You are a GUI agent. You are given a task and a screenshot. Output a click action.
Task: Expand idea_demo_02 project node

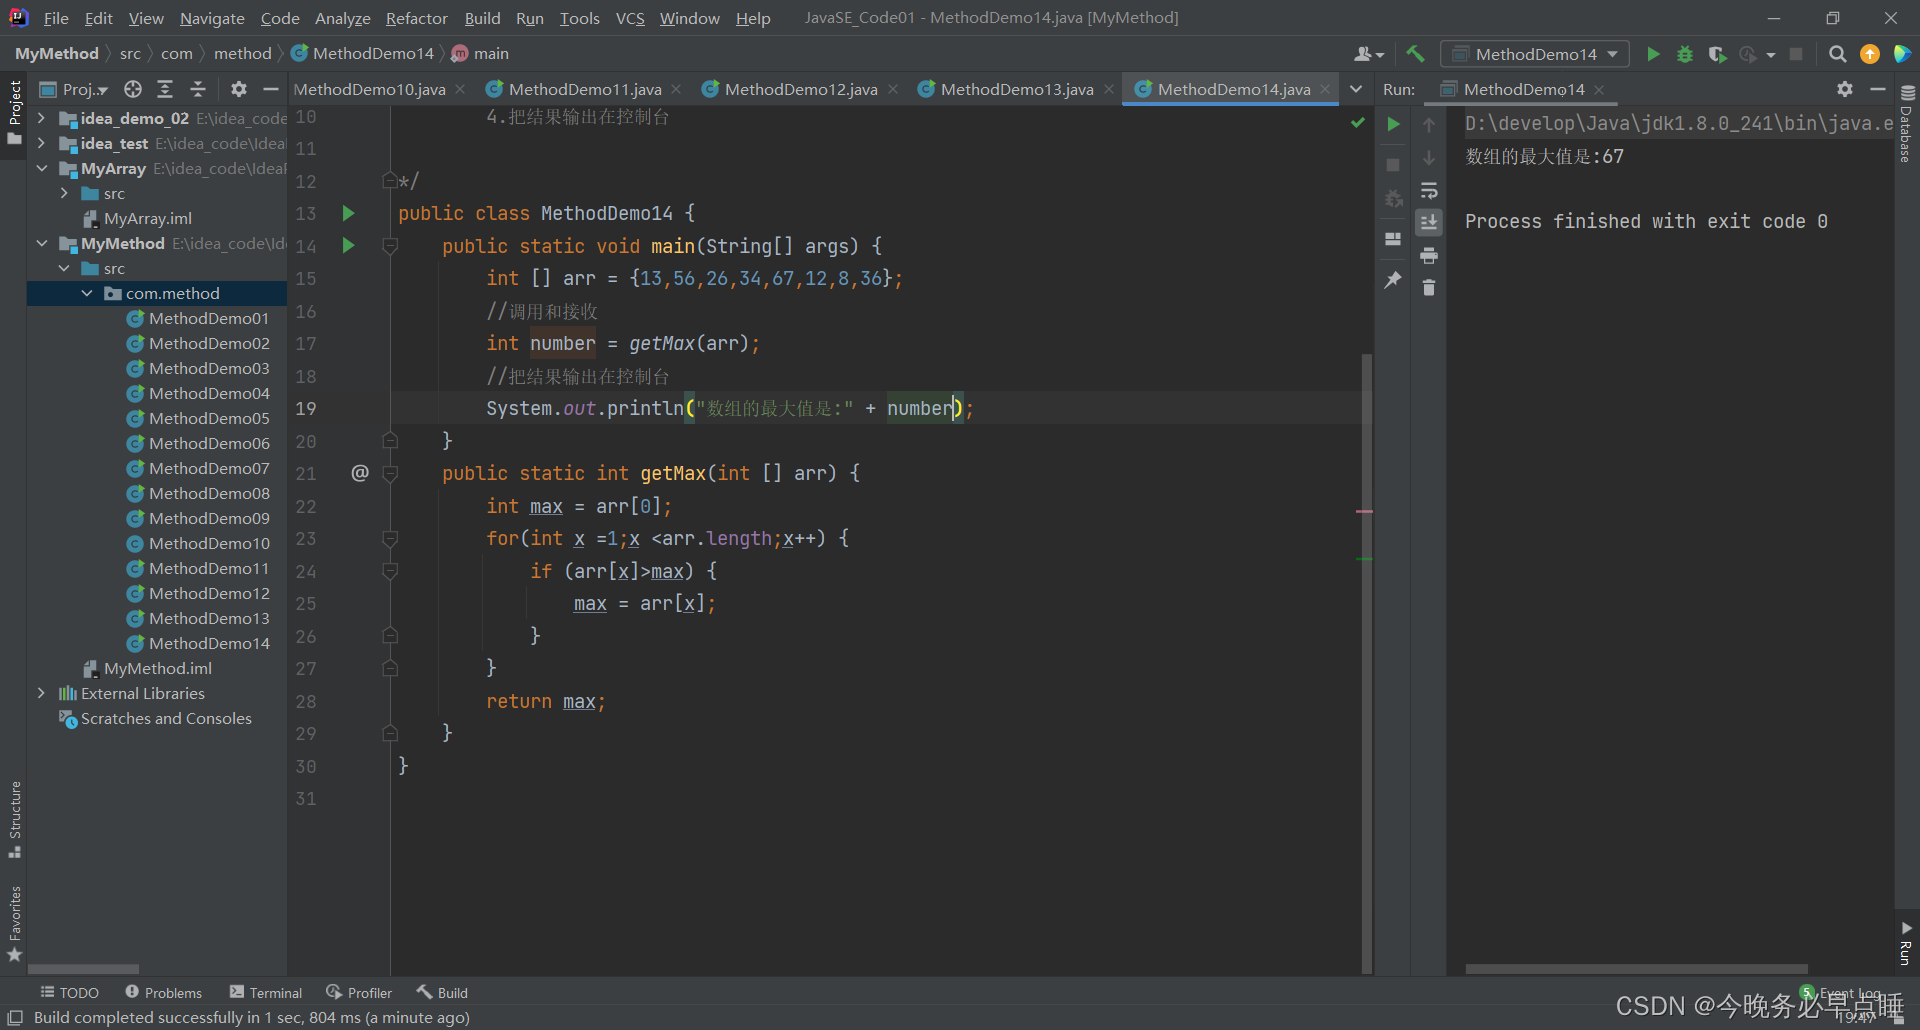(x=41, y=118)
